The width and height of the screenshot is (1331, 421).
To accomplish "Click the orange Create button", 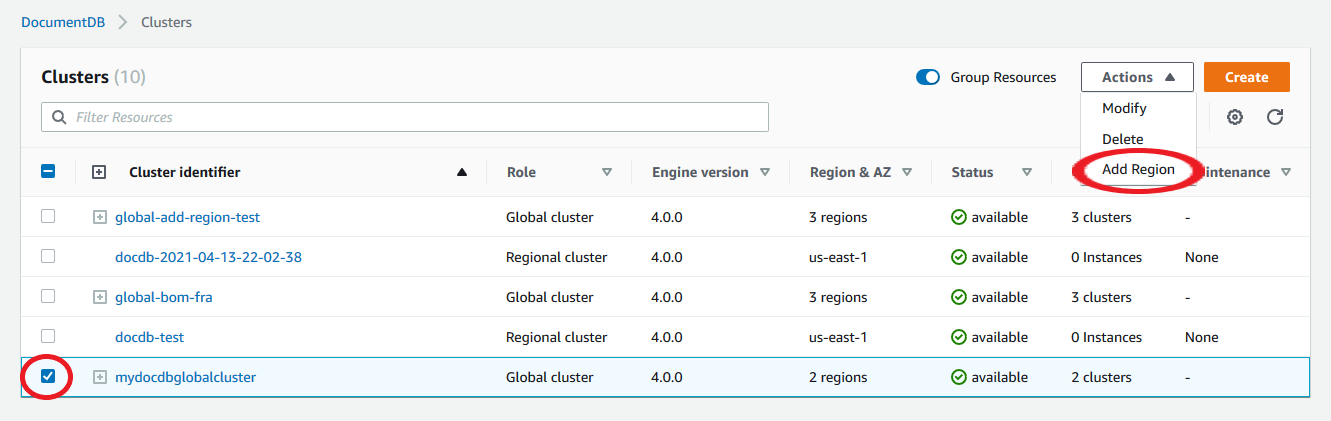I will tap(1246, 77).
